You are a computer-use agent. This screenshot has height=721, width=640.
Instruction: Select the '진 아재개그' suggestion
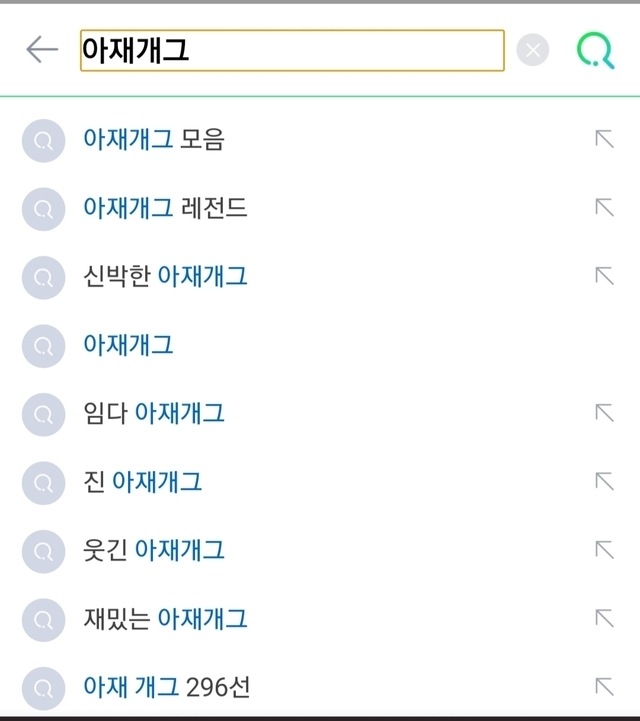pos(143,482)
